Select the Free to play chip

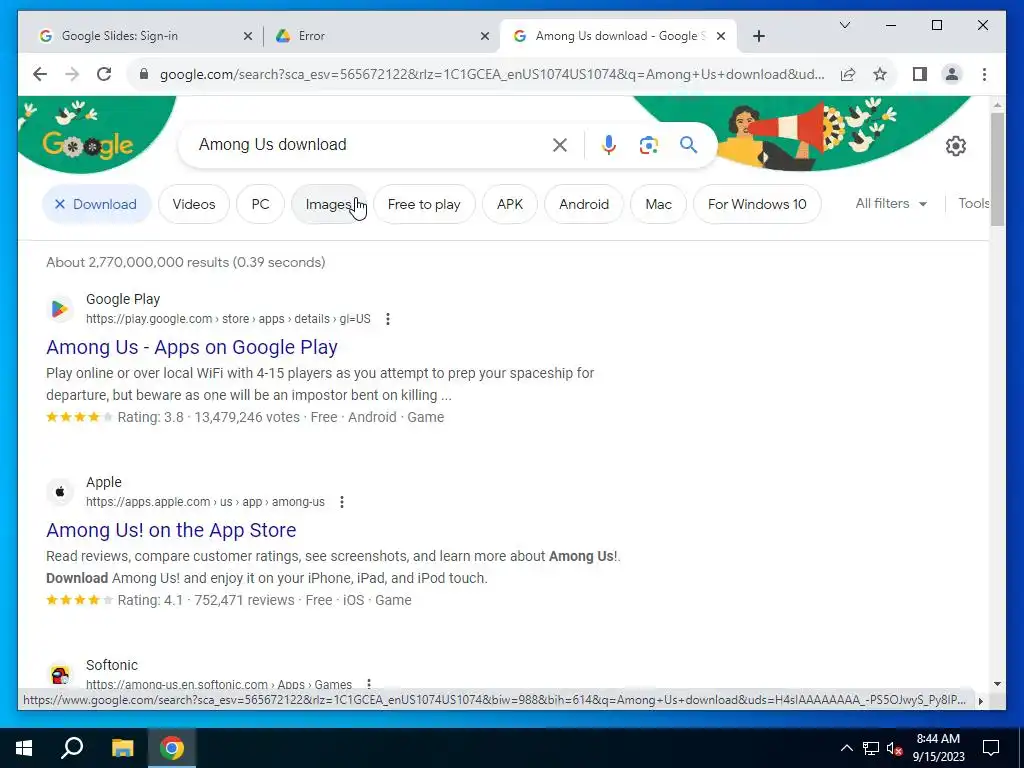(x=424, y=204)
